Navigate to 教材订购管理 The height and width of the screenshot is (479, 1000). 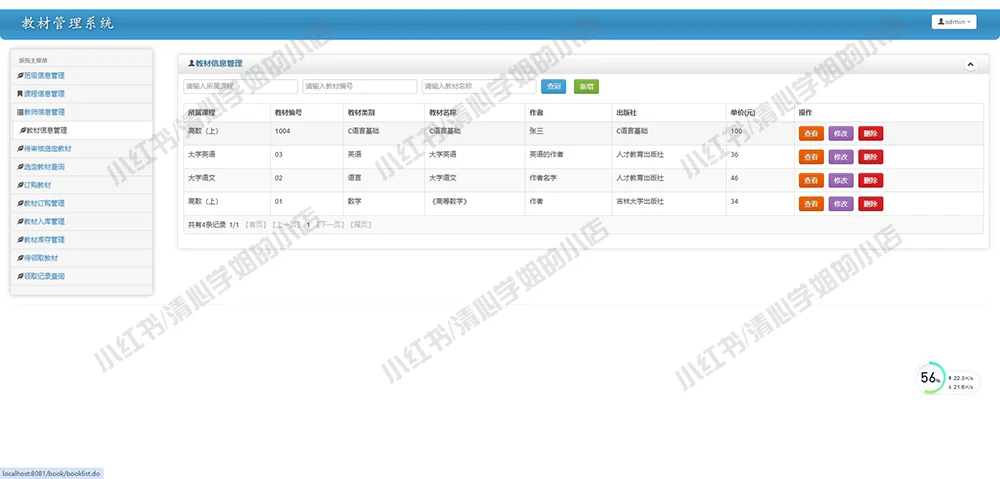click(41, 203)
